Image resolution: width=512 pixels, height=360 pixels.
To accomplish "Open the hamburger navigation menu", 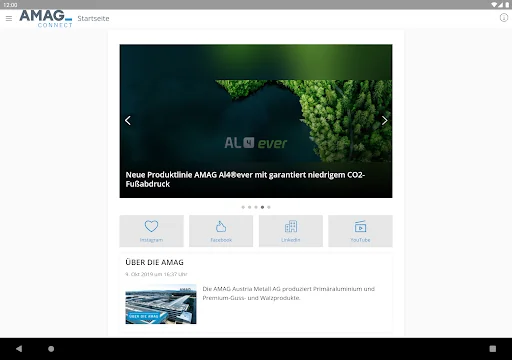I will pyautogui.click(x=9, y=19).
